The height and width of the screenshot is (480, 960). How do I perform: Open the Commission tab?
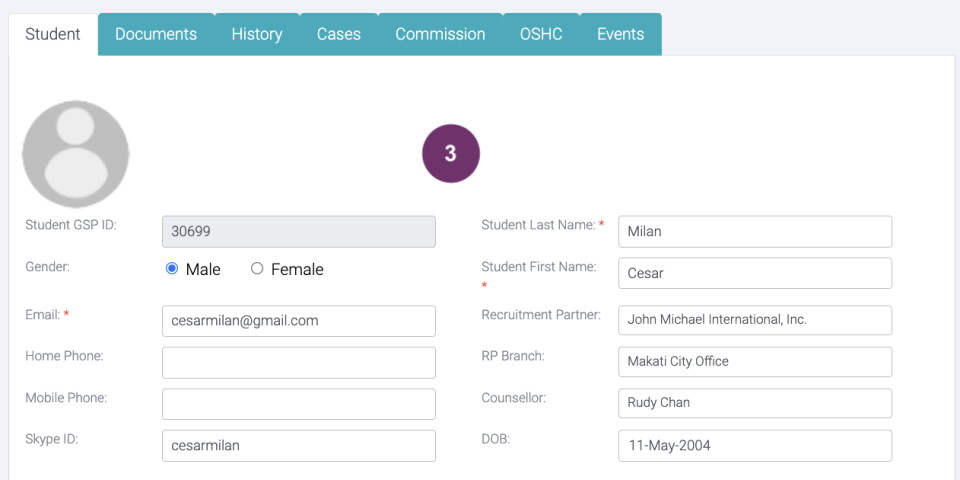point(440,34)
